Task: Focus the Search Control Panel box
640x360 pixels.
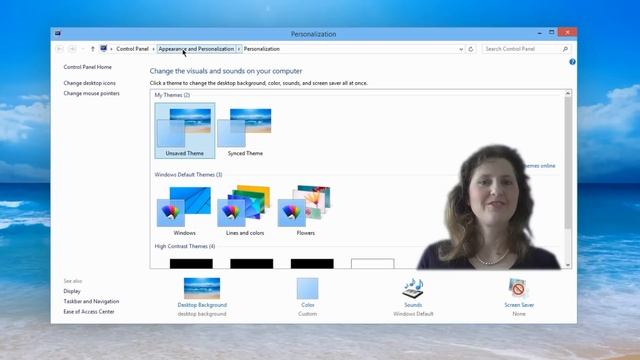Action: click(x=526, y=49)
